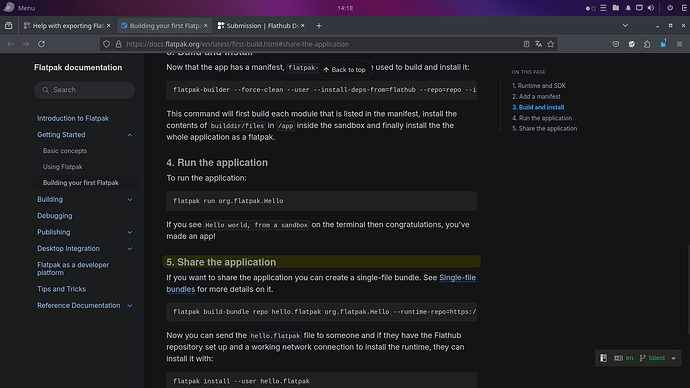Expand the Reference Documentation chevron
The height and width of the screenshot is (388, 690).
point(130,305)
